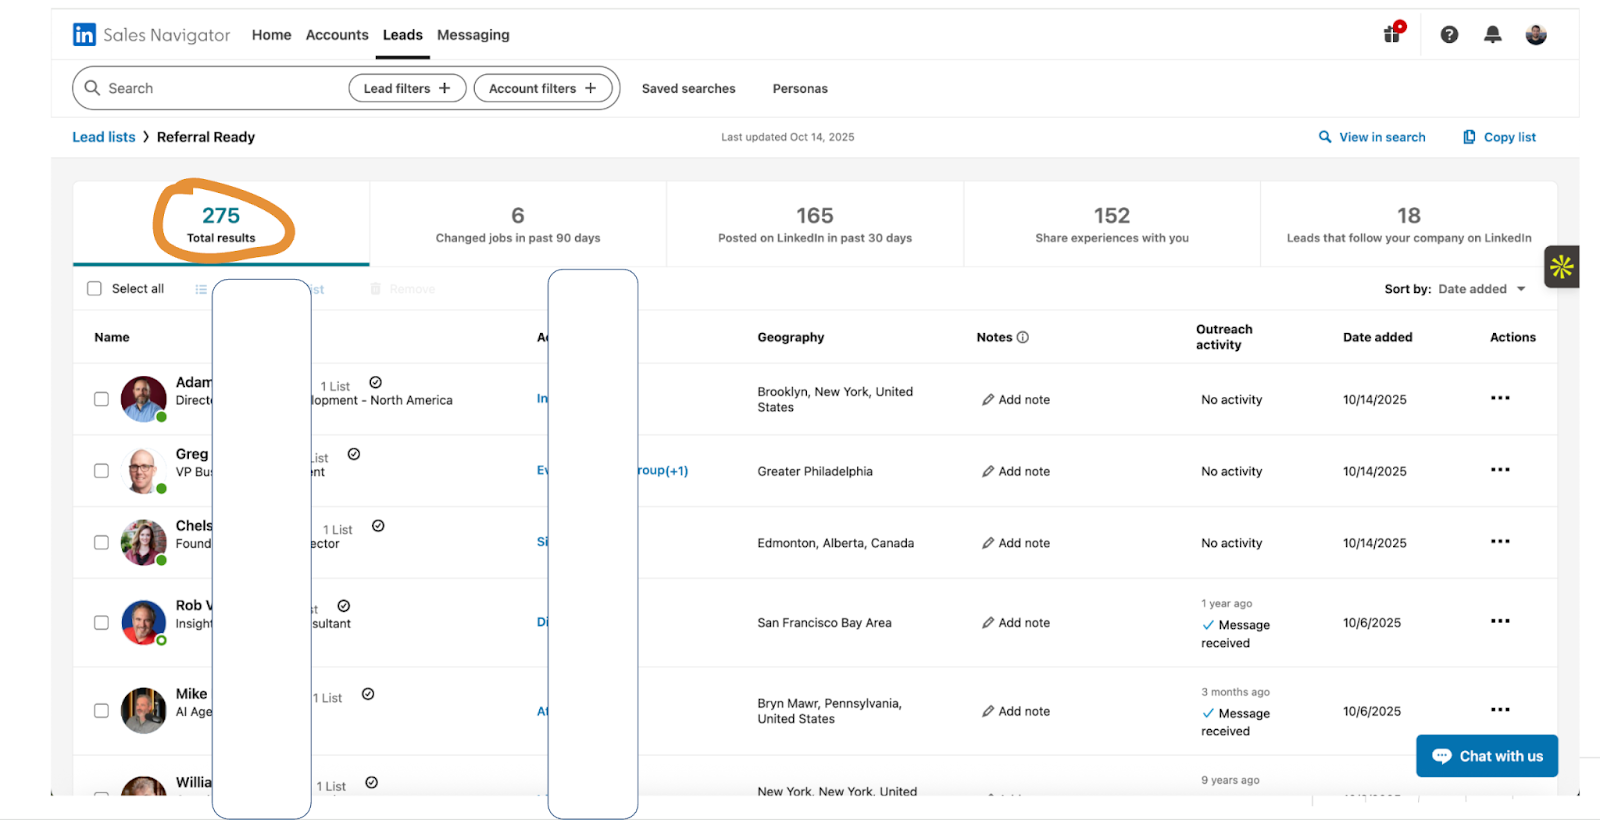Click the saved checkmark icon in Chelsea's row
The height and width of the screenshot is (820, 1600).
coord(378,526)
